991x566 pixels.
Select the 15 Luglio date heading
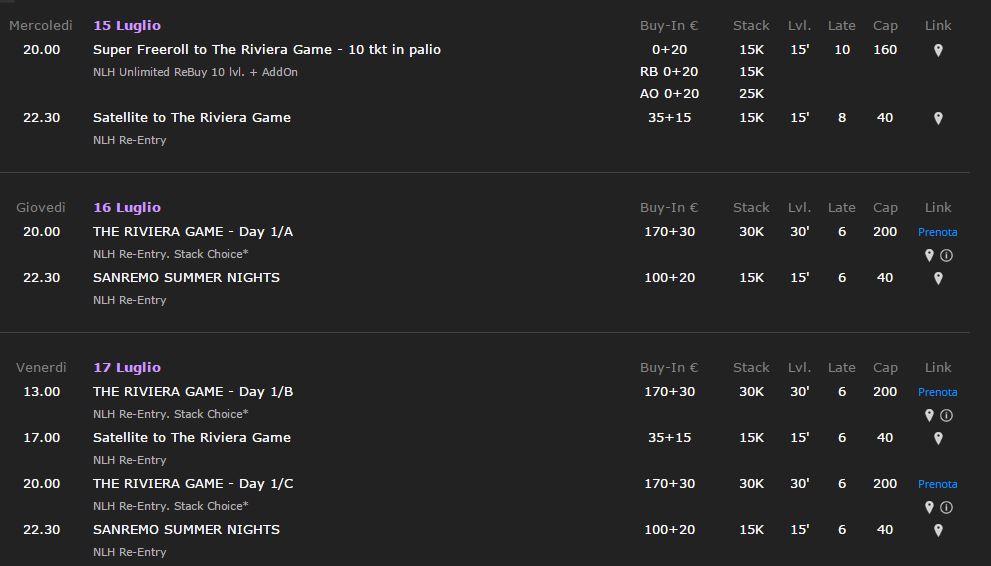click(x=127, y=26)
